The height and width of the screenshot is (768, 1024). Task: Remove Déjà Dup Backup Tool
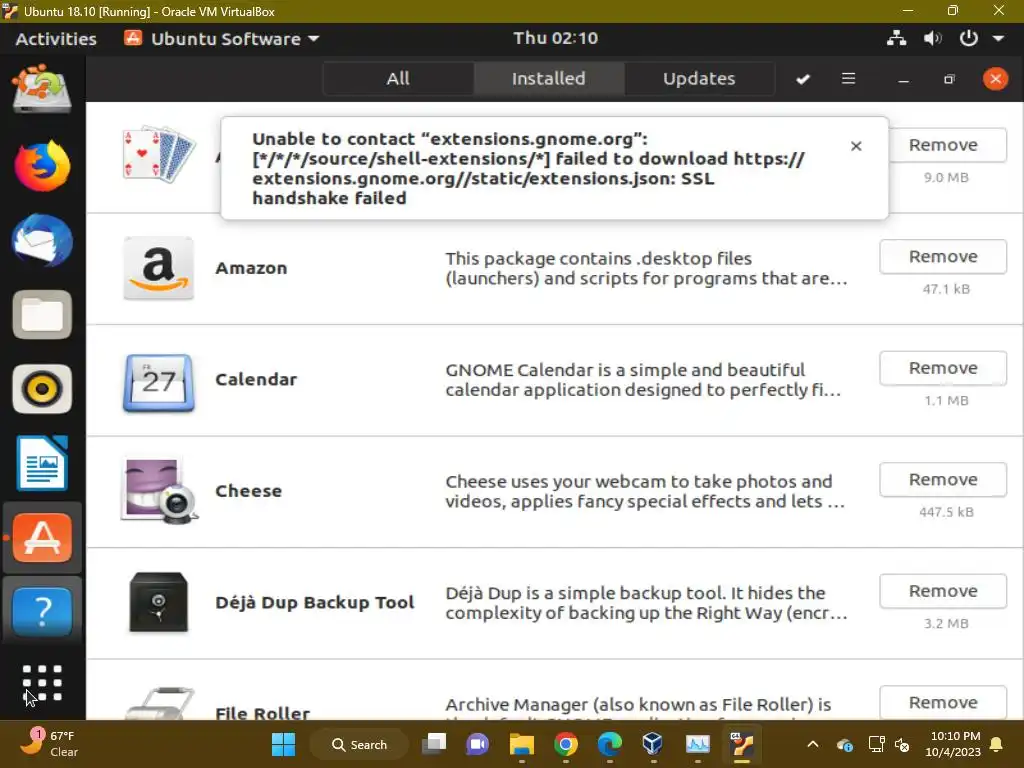pos(943,591)
